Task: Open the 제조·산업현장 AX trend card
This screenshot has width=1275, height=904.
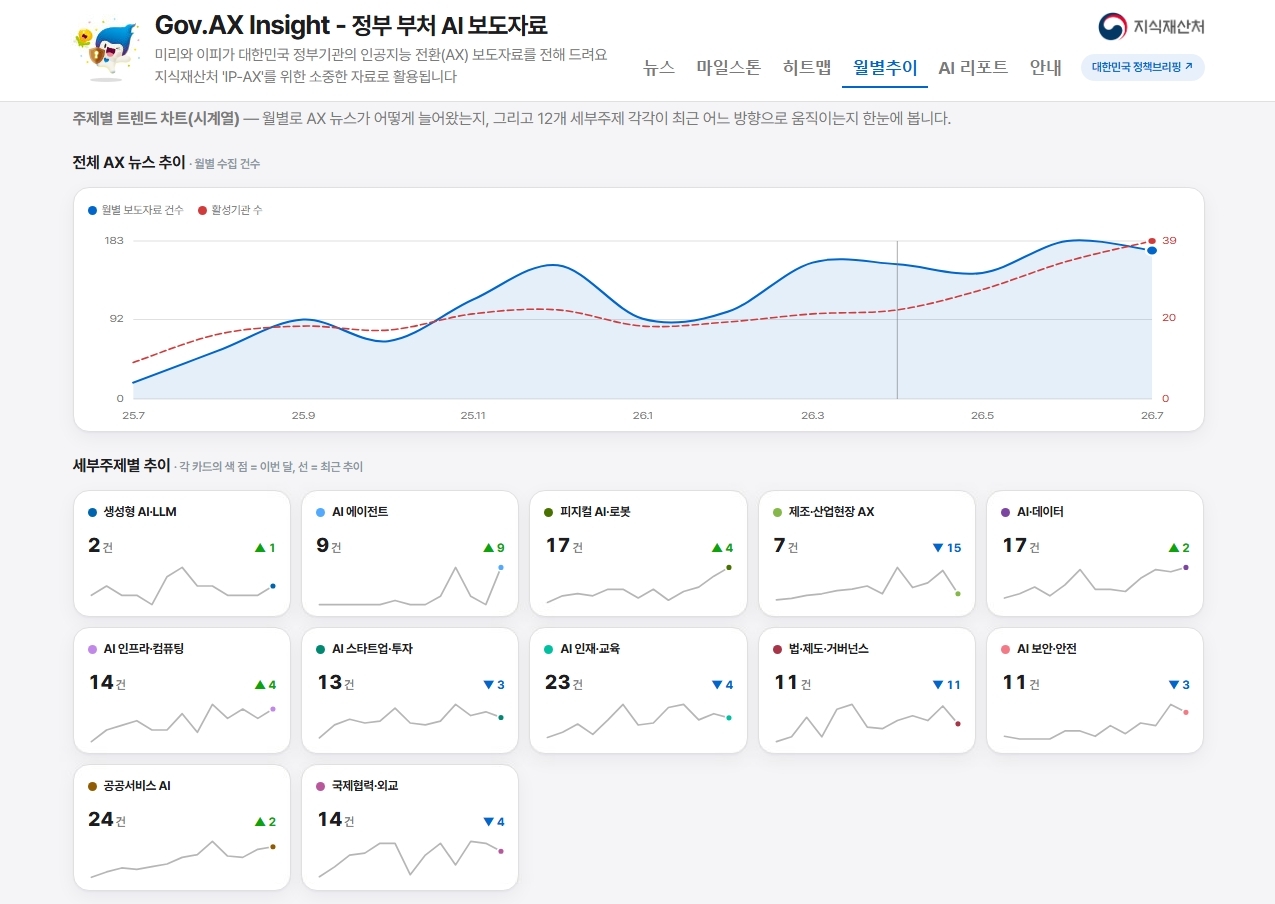Action: (x=867, y=553)
